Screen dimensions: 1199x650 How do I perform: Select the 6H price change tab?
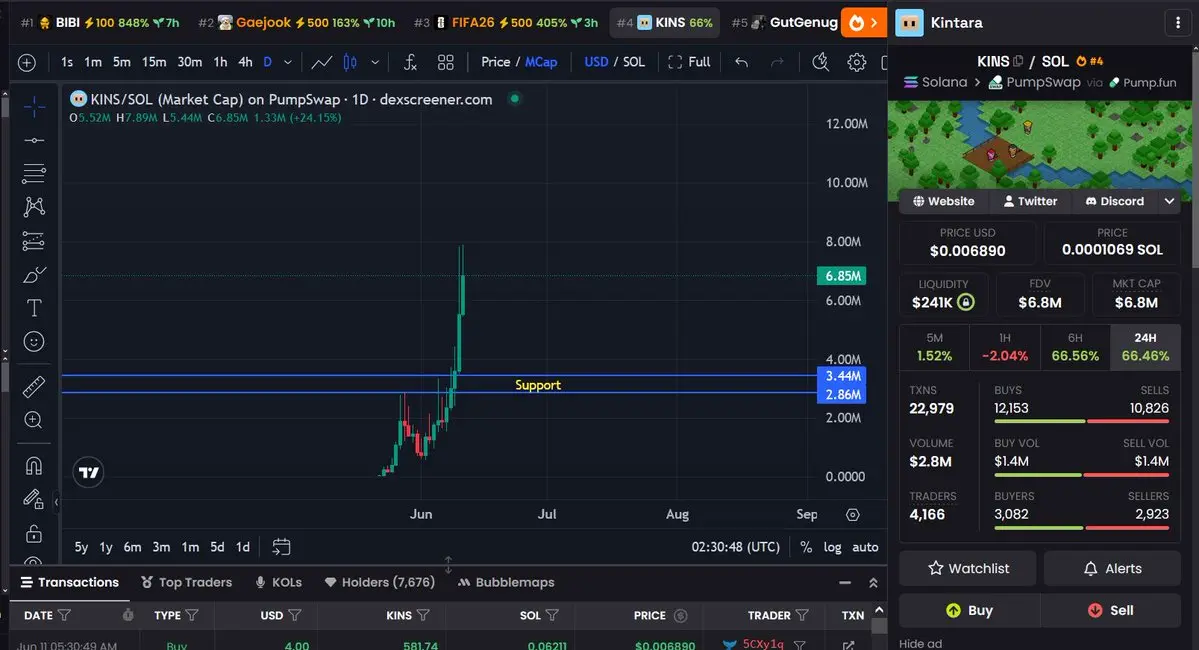pos(1074,347)
